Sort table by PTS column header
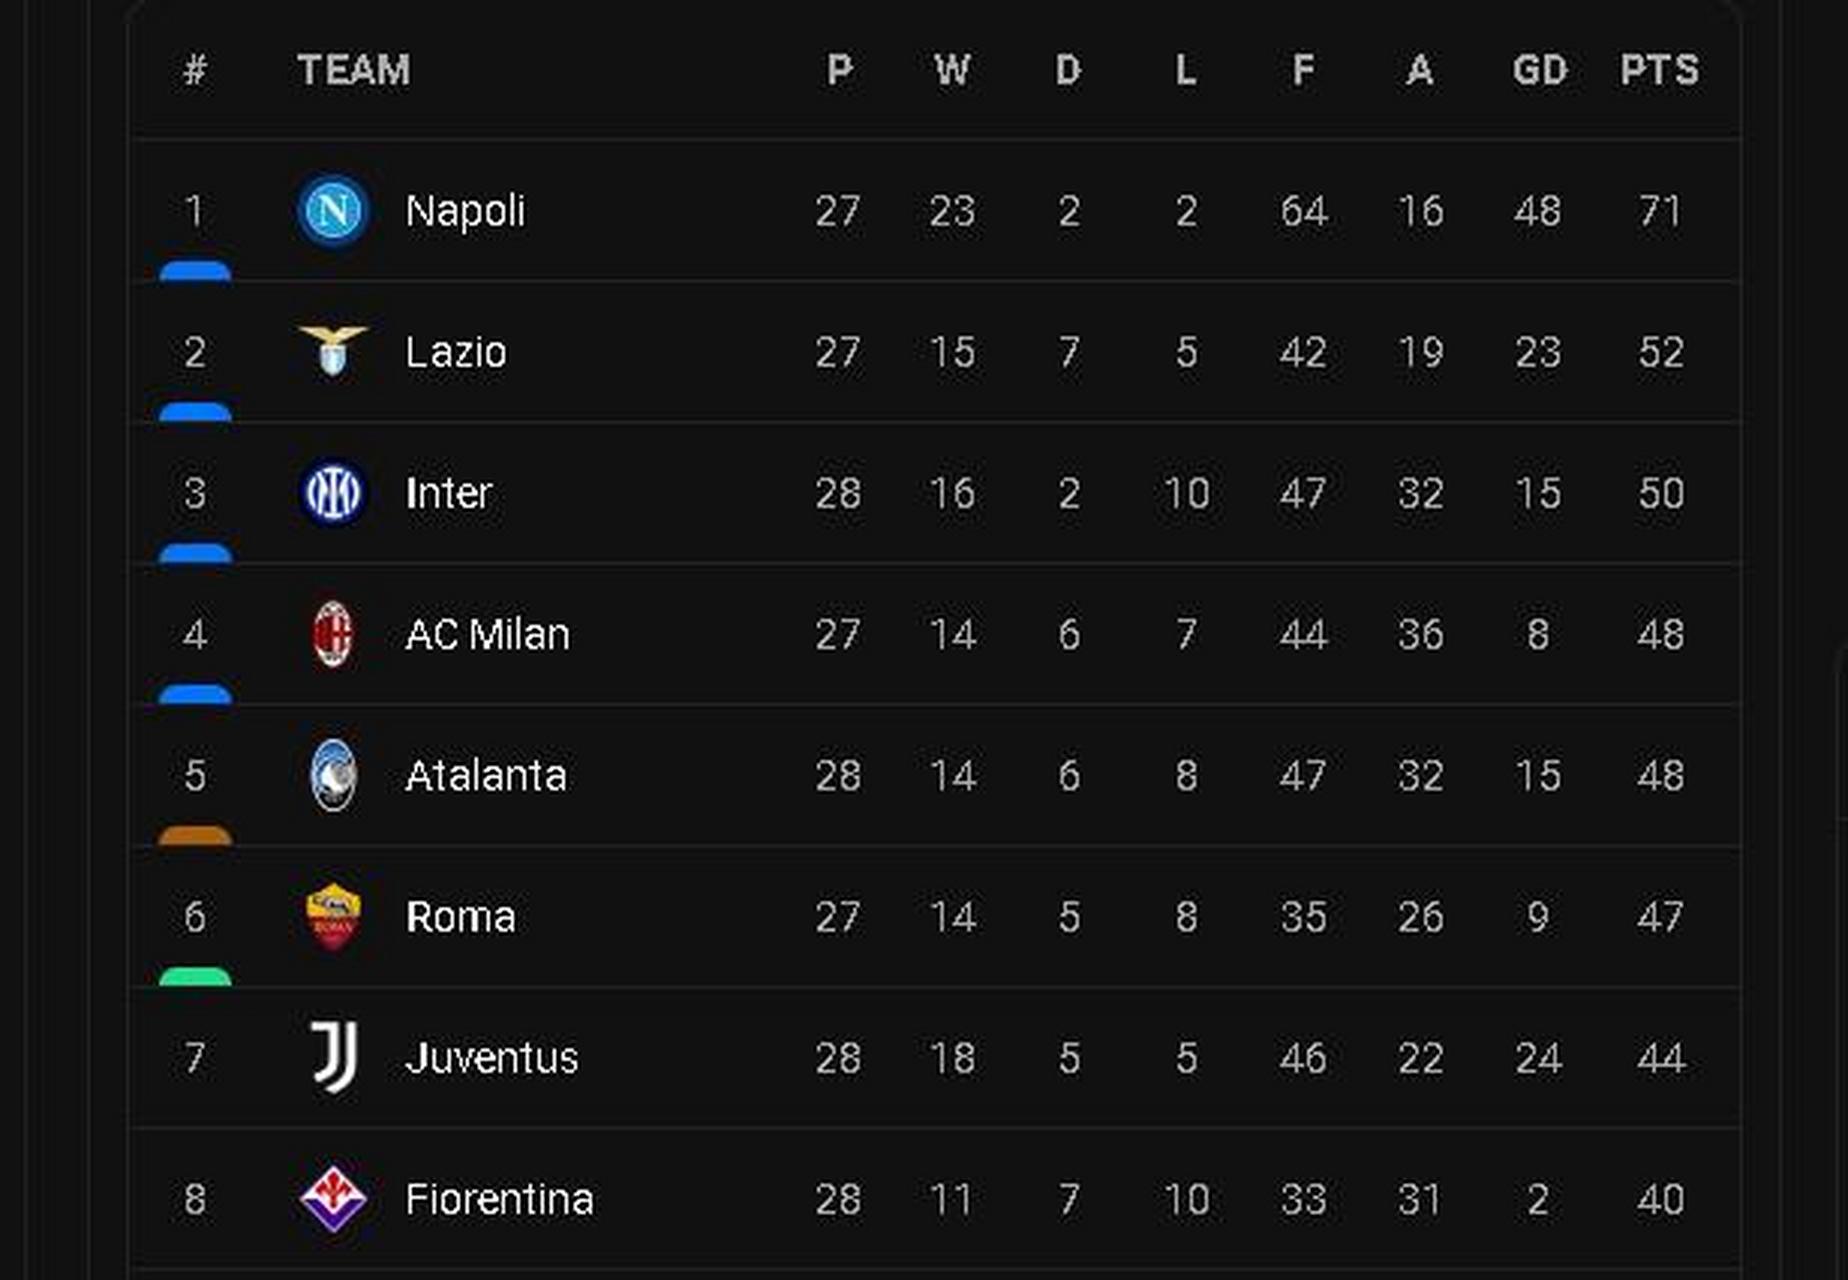Image resolution: width=1848 pixels, height=1280 pixels. tap(1659, 70)
